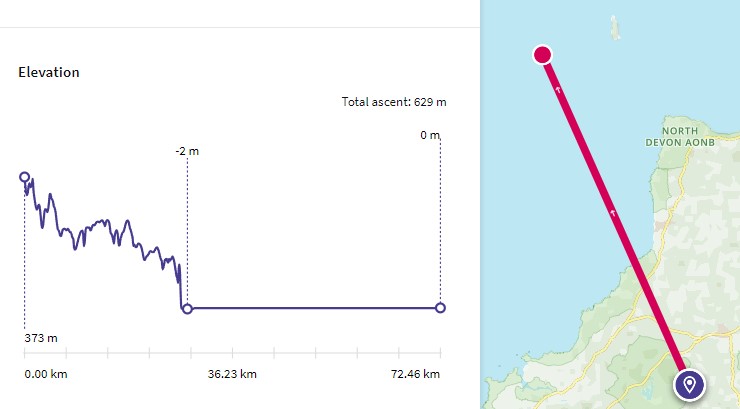Click the 373 m elevation label
Screen dimensions: 740x409
(41, 338)
